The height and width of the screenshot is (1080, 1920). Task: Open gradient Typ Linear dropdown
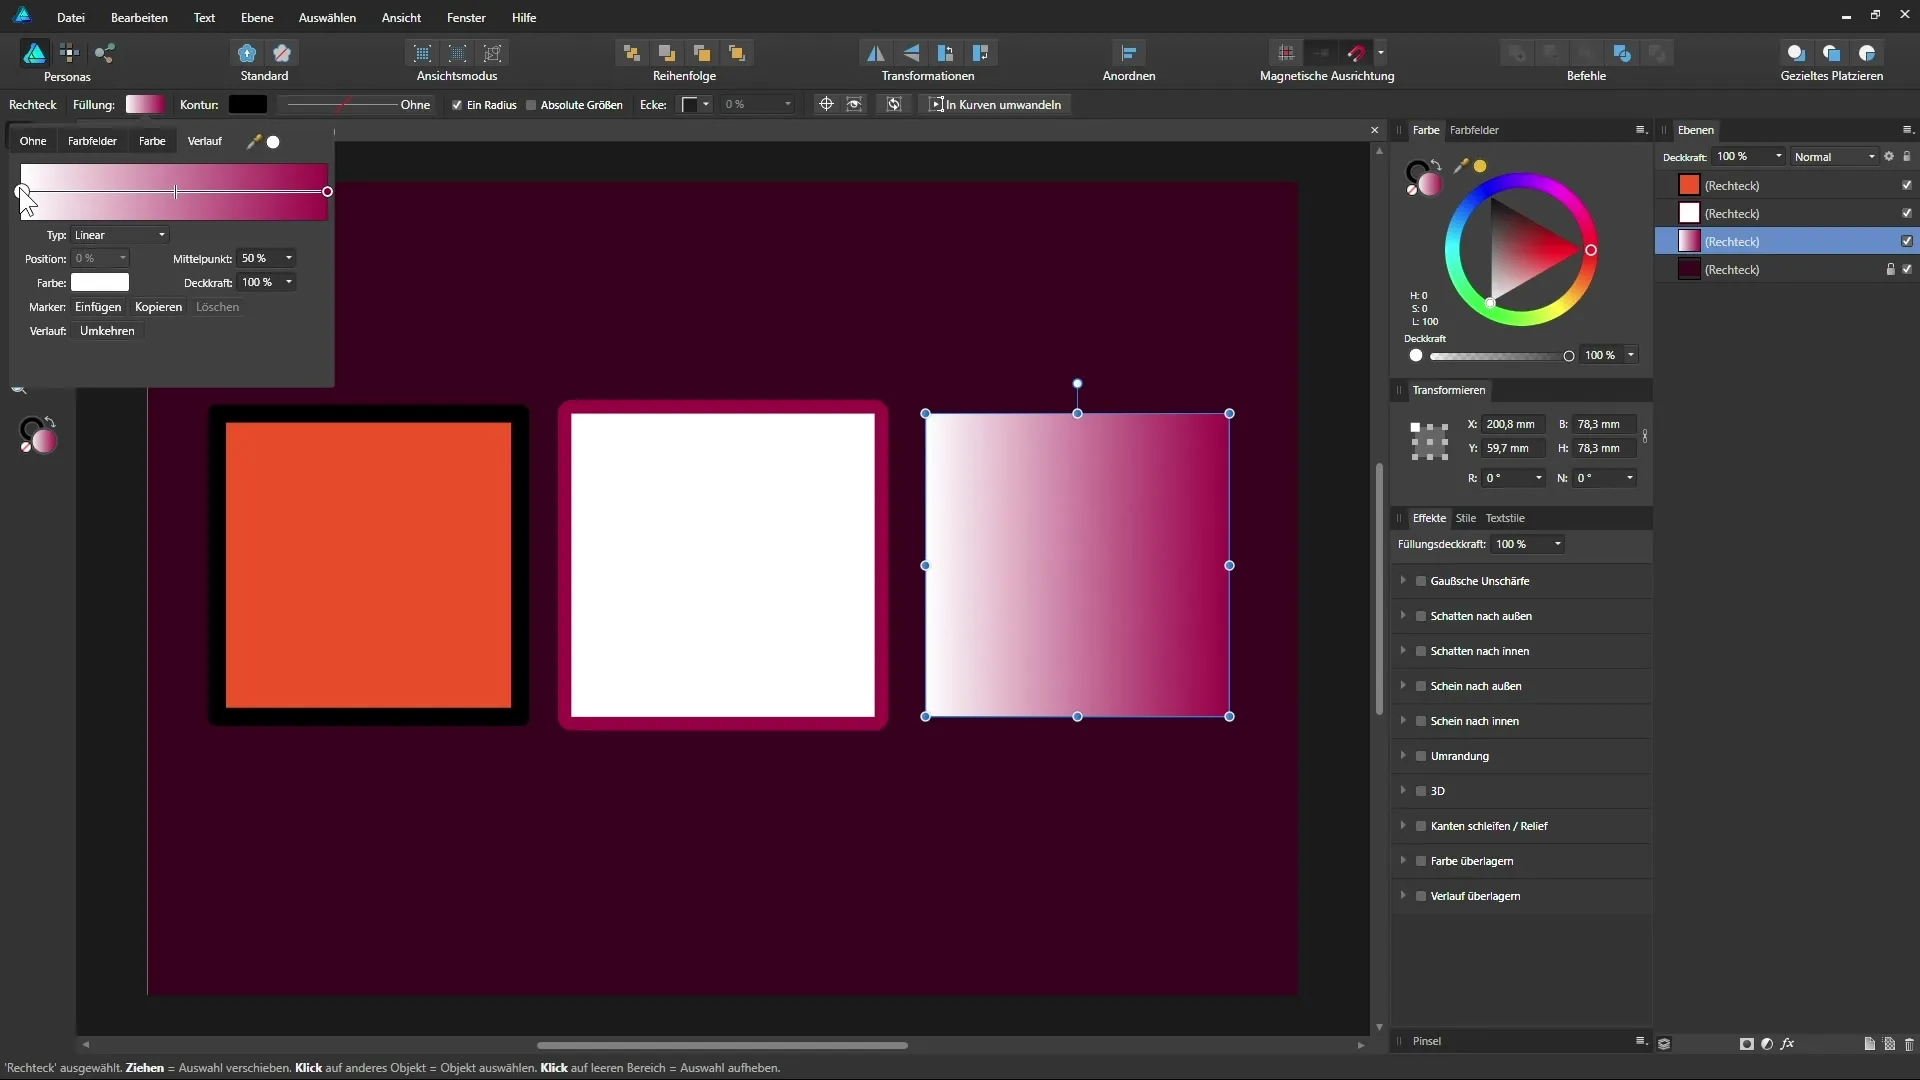[x=120, y=235]
